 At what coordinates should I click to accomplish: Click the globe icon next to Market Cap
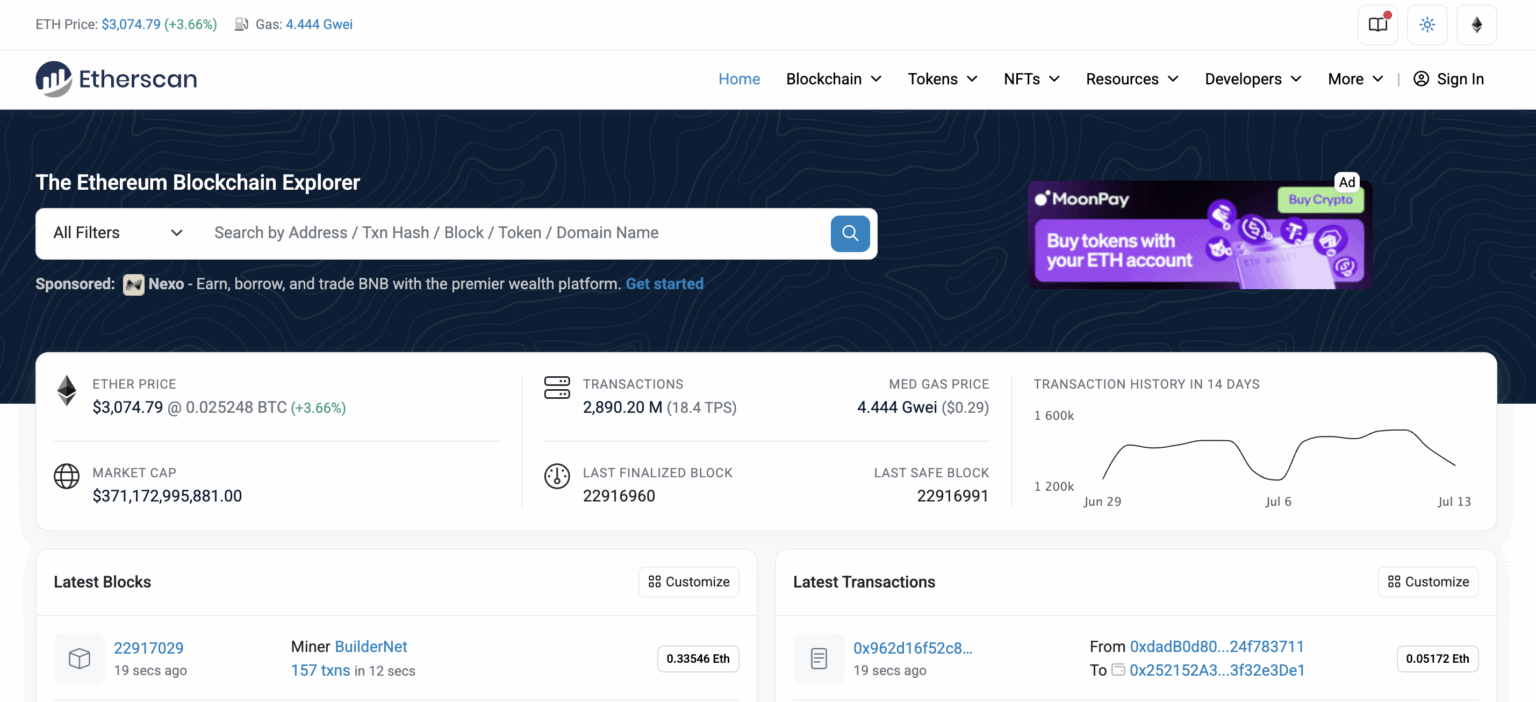pyautogui.click(x=66, y=476)
